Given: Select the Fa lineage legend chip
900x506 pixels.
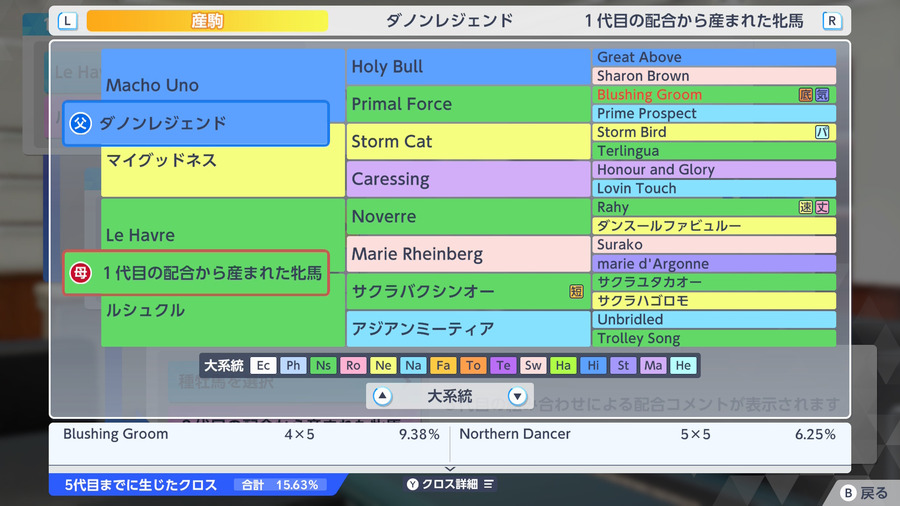Looking at the screenshot, I should click(443, 365).
